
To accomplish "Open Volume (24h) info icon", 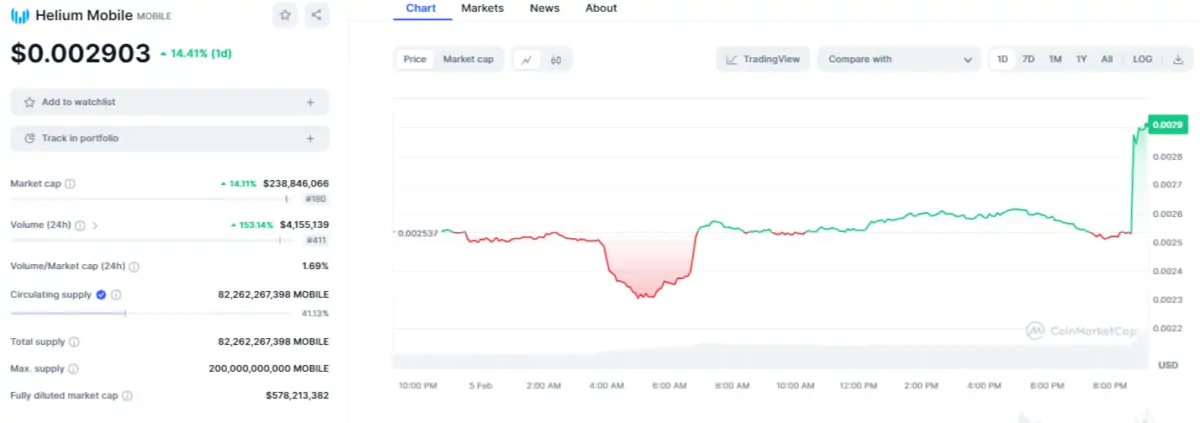I will point(80,225).
